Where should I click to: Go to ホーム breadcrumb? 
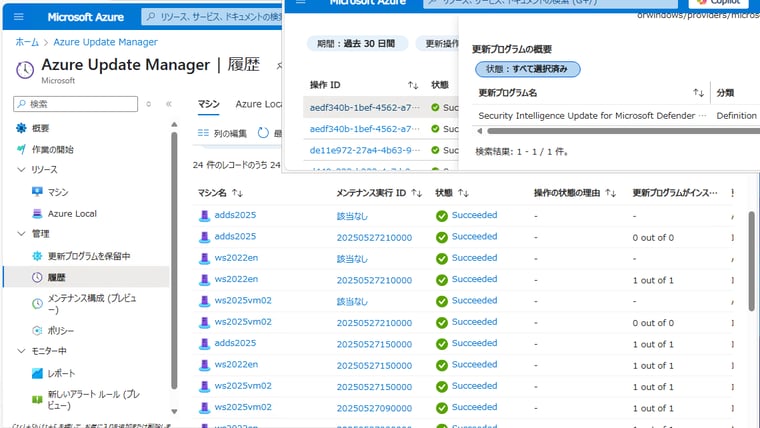(27, 42)
